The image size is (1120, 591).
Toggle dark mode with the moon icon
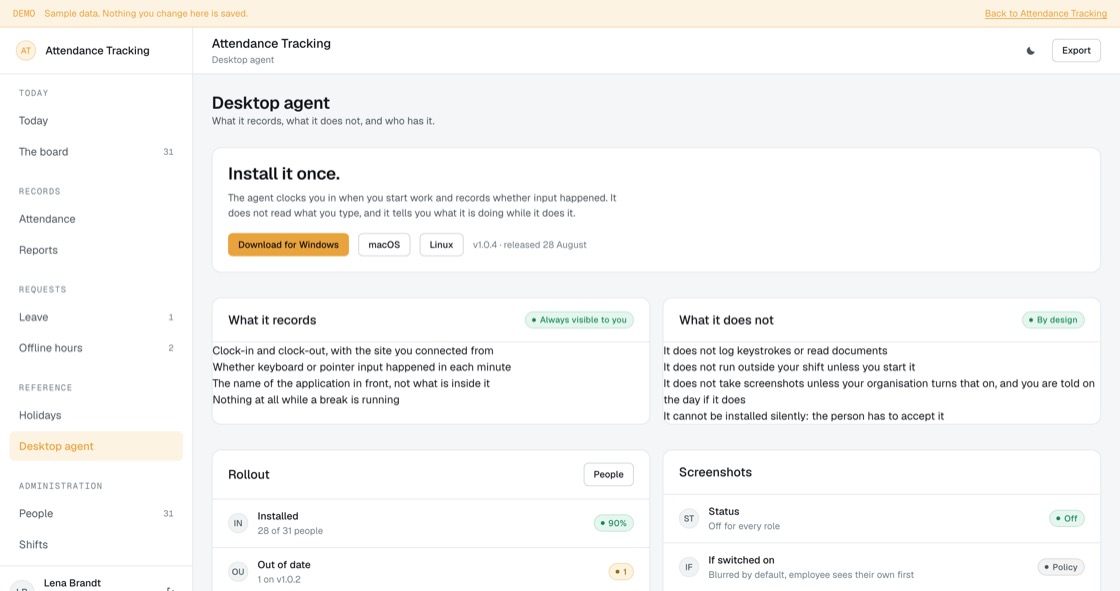click(1031, 51)
